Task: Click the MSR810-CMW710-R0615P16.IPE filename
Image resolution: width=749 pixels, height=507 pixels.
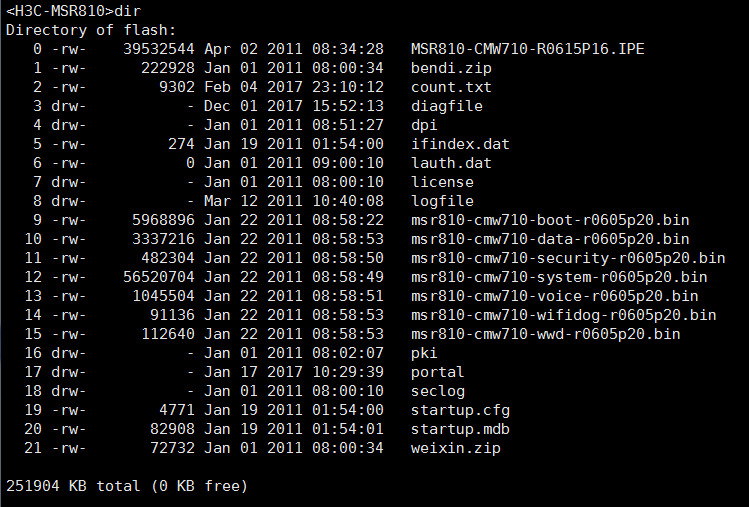Action: [527, 49]
